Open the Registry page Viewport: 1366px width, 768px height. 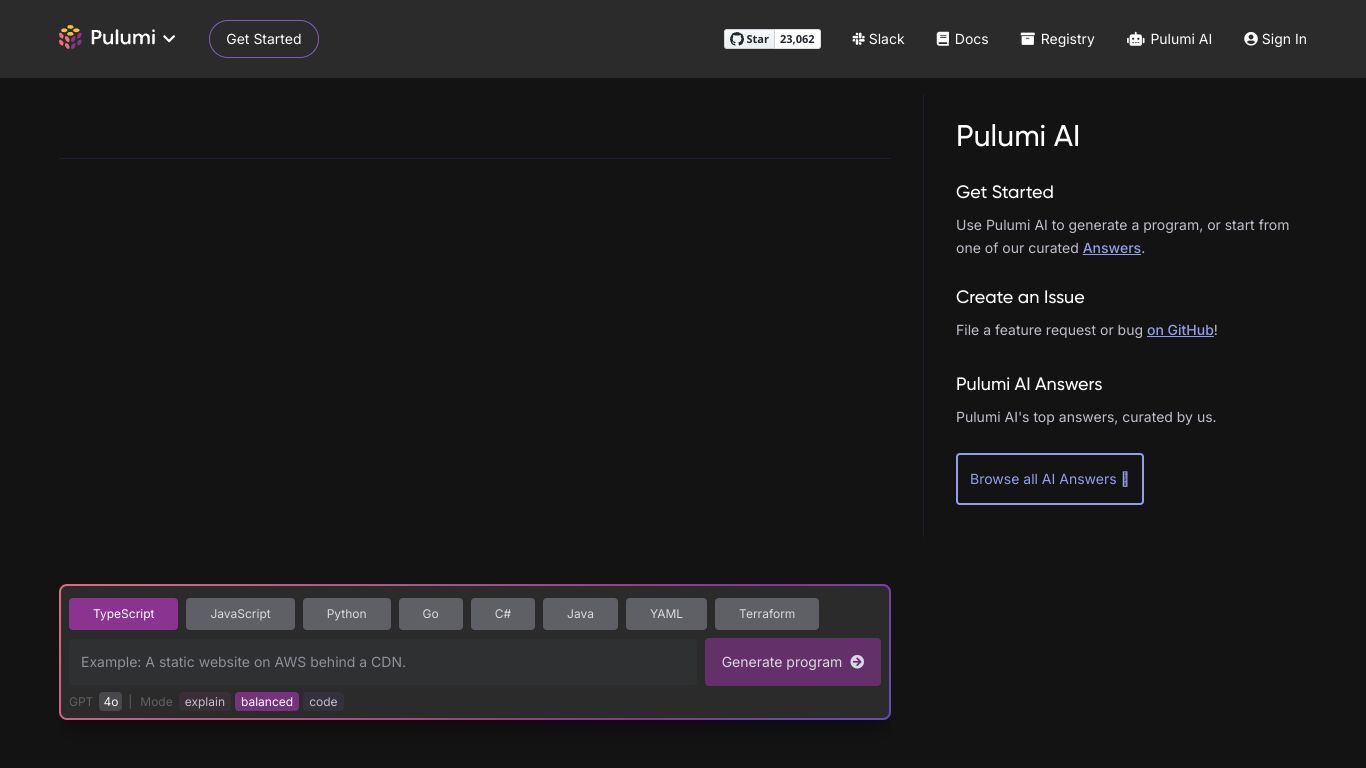(x=1057, y=39)
